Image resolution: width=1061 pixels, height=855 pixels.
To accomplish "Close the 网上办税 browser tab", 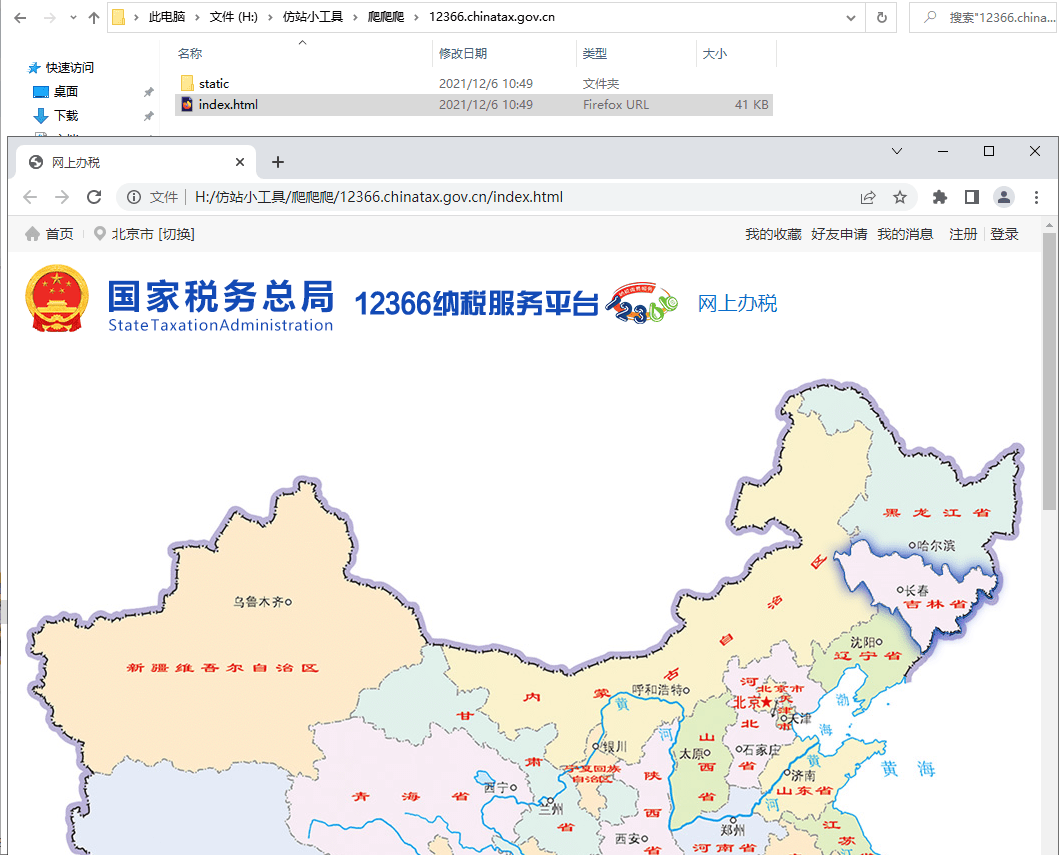I will tap(240, 162).
